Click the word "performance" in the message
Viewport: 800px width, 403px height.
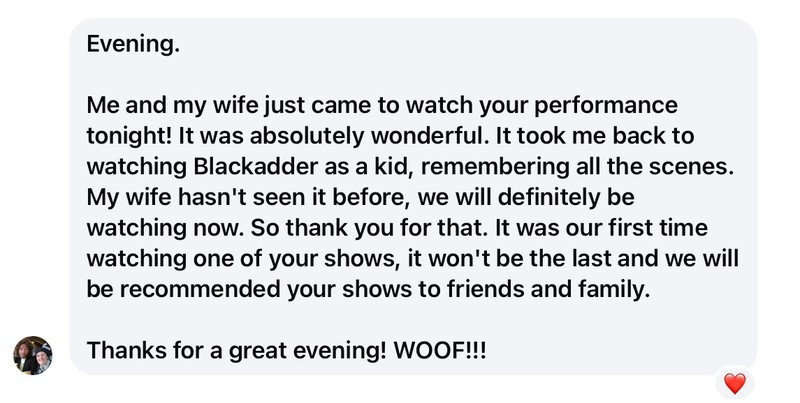pyautogui.click(x=605, y=104)
